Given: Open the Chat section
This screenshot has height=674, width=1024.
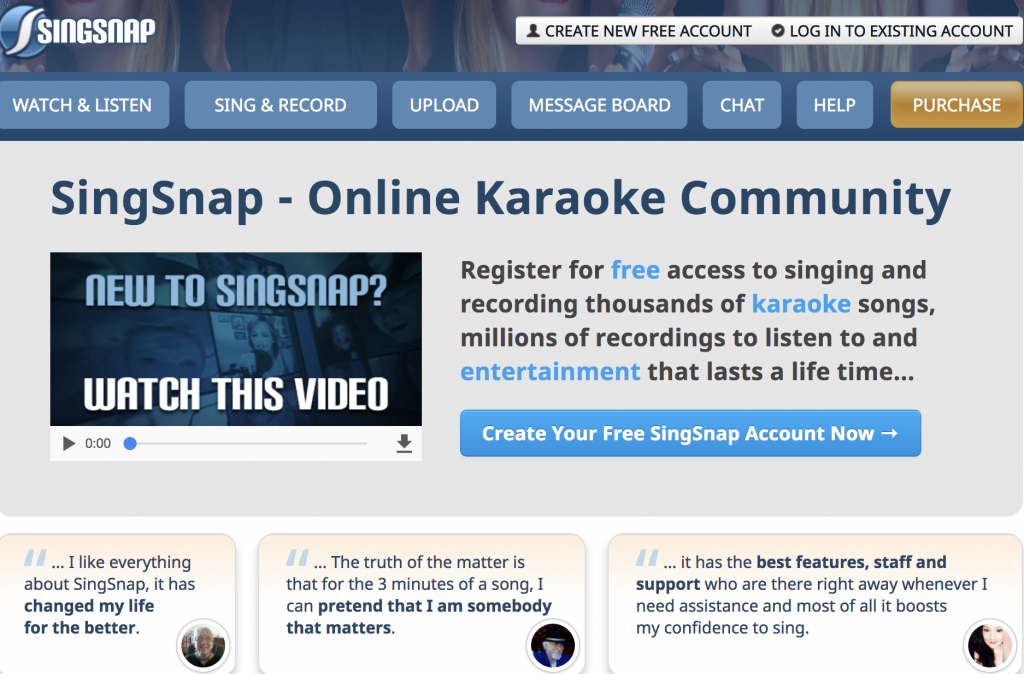Looking at the screenshot, I should pyautogui.click(x=742, y=105).
